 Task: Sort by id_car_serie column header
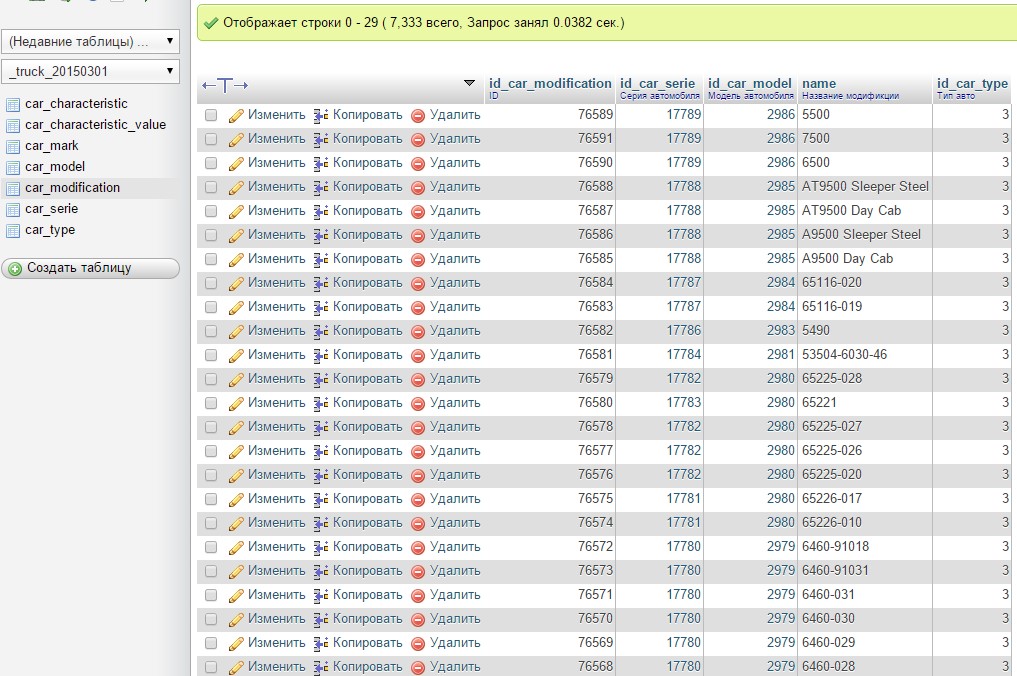(657, 84)
